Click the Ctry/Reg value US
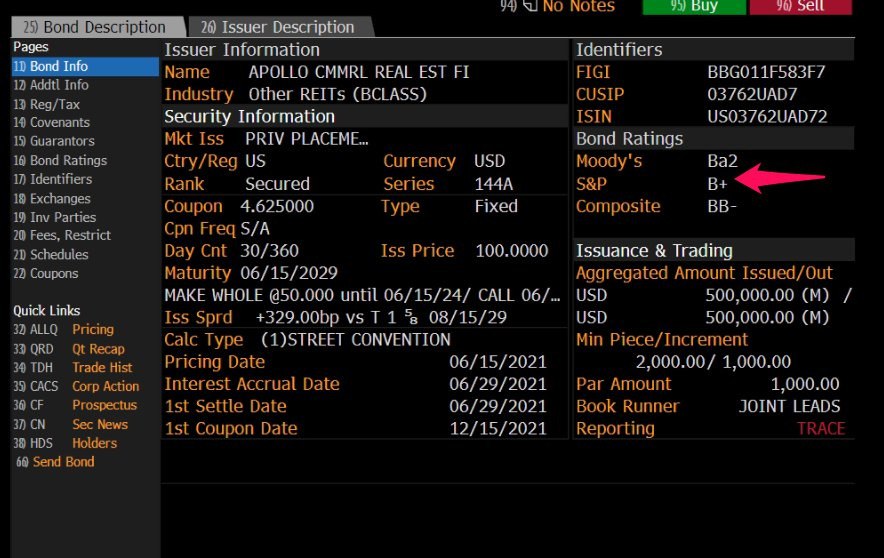Viewport: 884px width, 558px height. click(255, 161)
